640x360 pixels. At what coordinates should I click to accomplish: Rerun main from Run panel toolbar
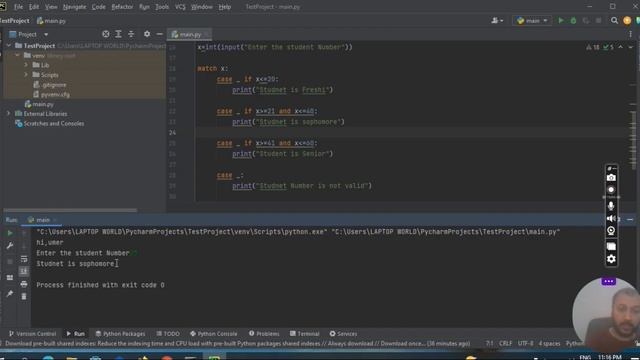pos(10,233)
